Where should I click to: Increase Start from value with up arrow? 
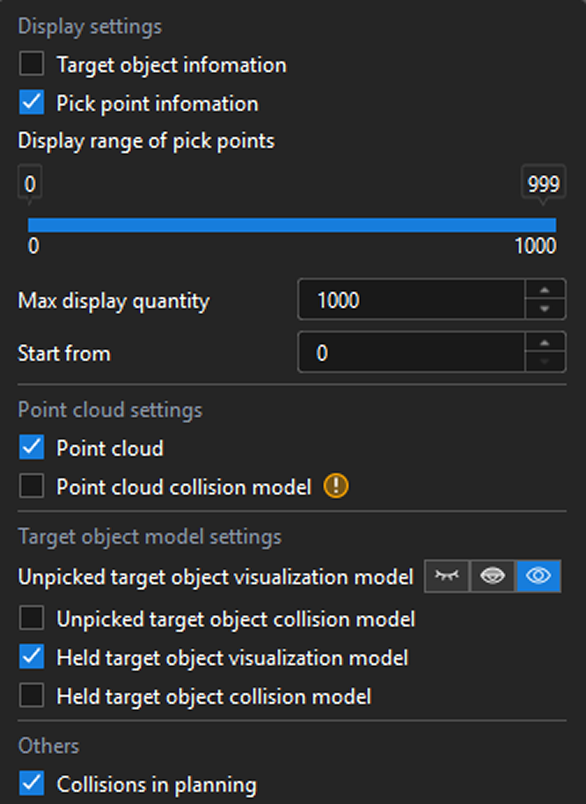coord(544,343)
